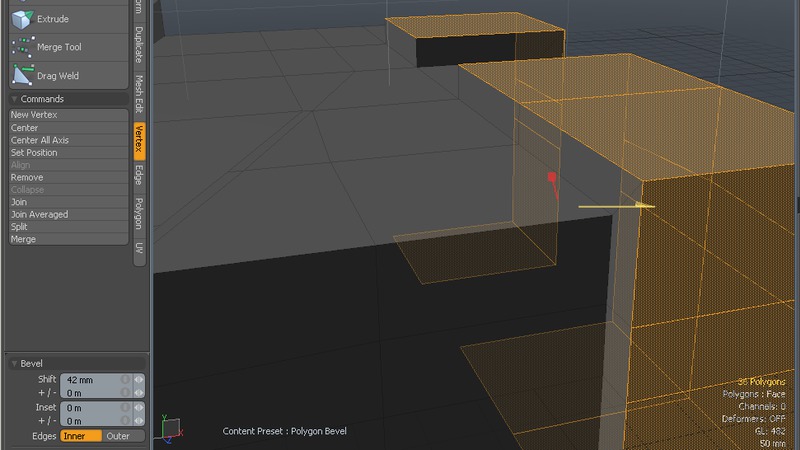This screenshot has height=450, width=800.
Task: Click the Channels: 0 status text
Action: [762, 407]
